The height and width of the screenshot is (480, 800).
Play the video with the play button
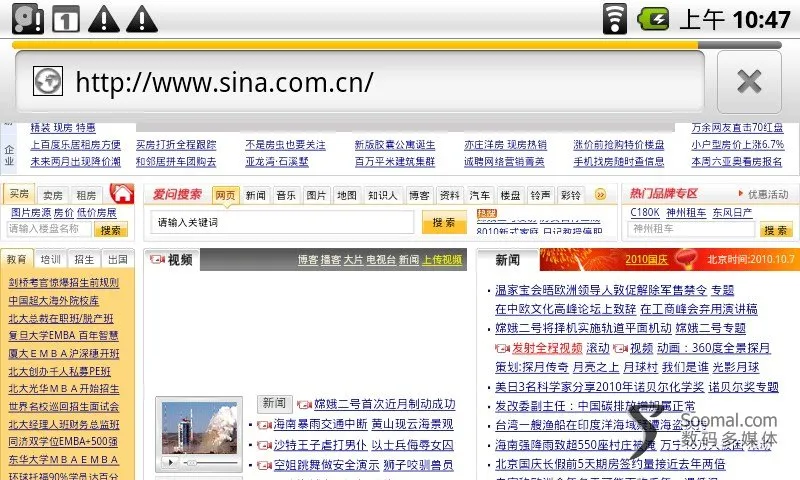coord(170,463)
